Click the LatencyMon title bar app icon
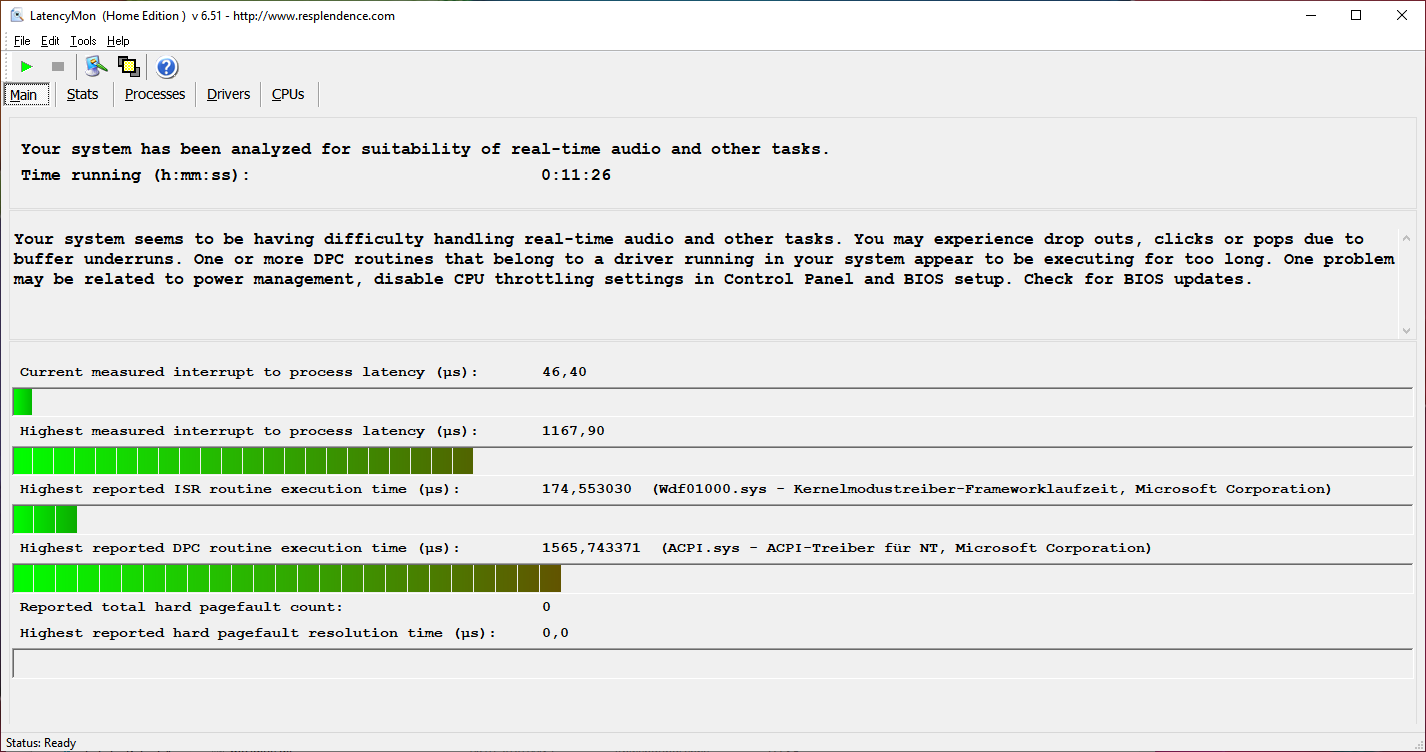The width and height of the screenshot is (1426, 752). tap(17, 15)
